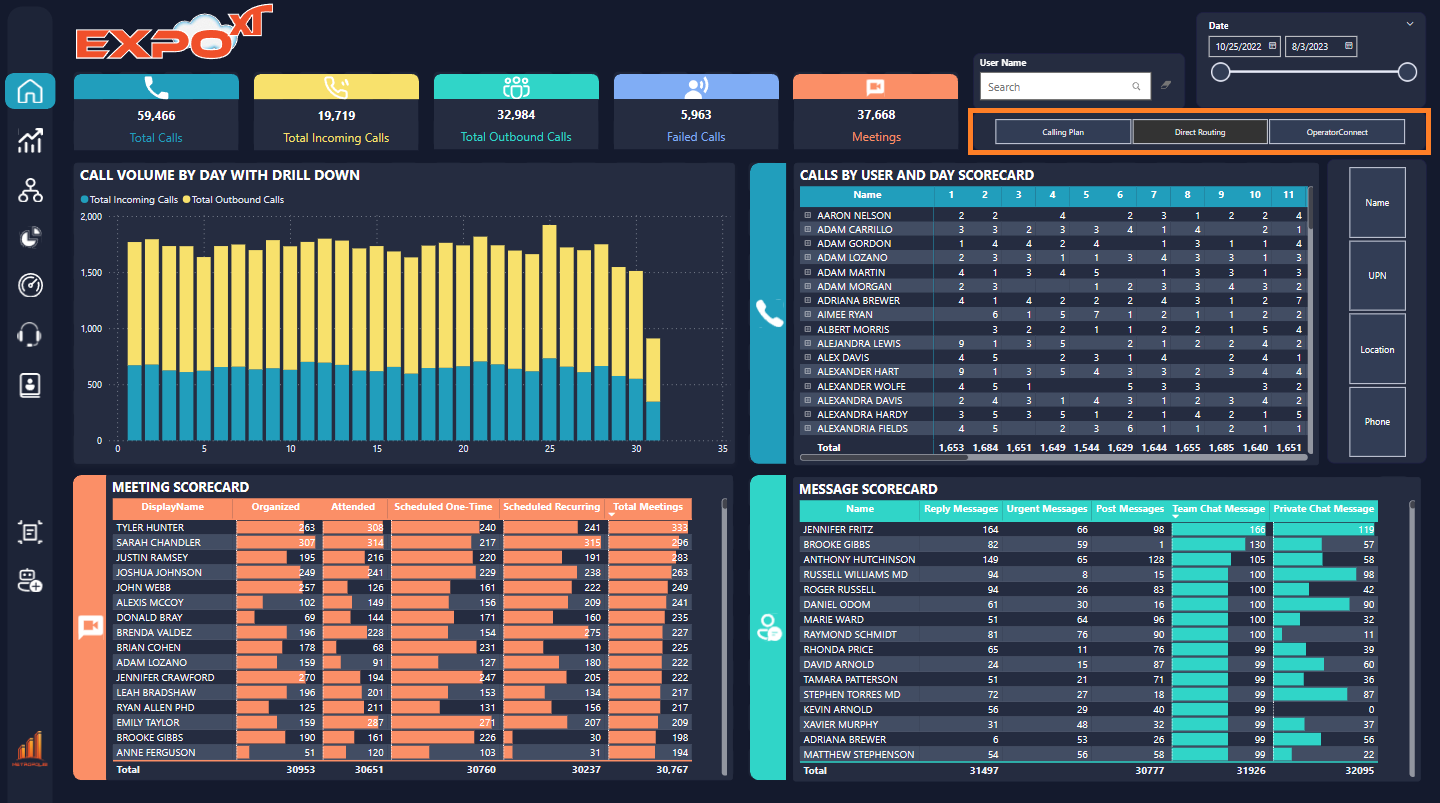Image resolution: width=1440 pixels, height=803 pixels.
Task: Open the end date calendar picker icon
Action: point(1349,46)
